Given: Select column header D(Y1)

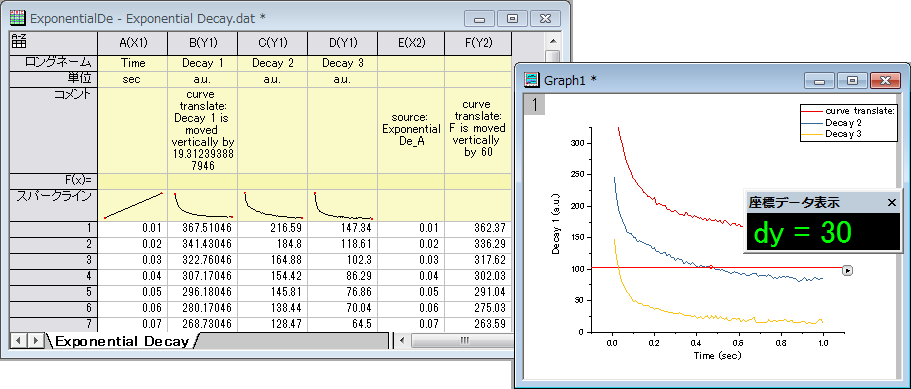Looking at the screenshot, I should tap(343, 43).
